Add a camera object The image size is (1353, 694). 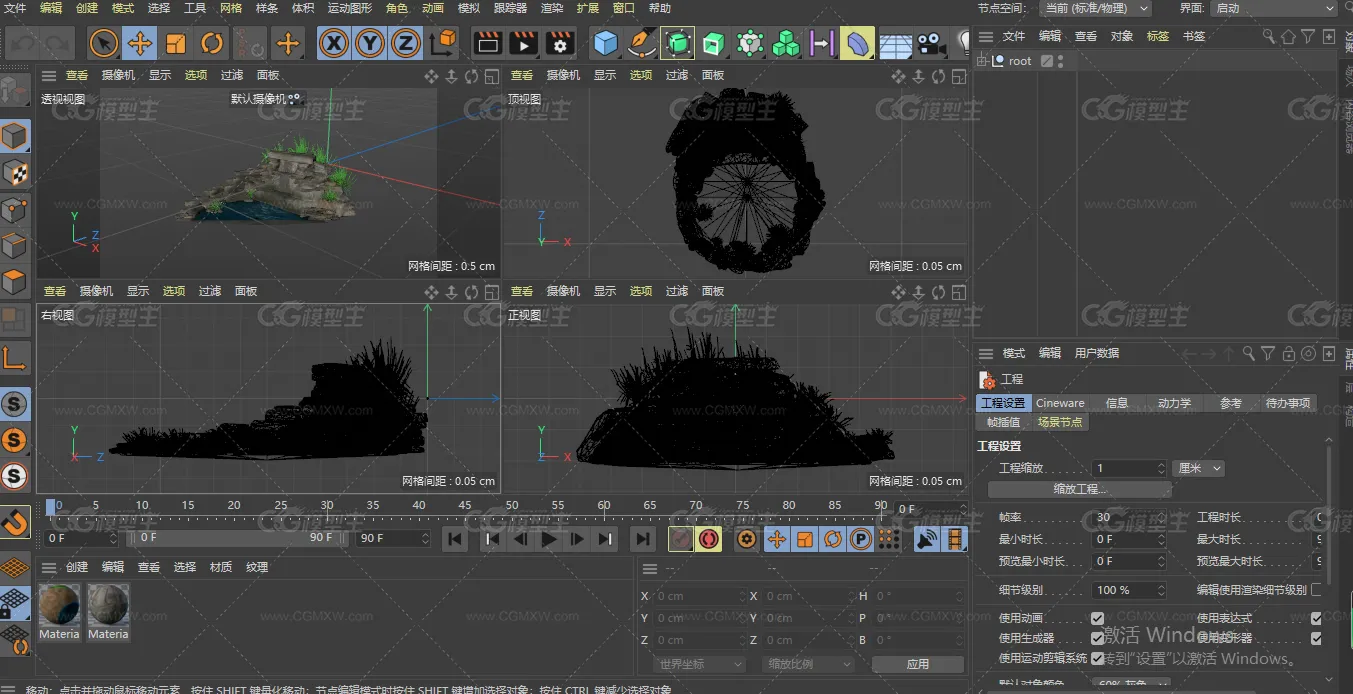931,43
